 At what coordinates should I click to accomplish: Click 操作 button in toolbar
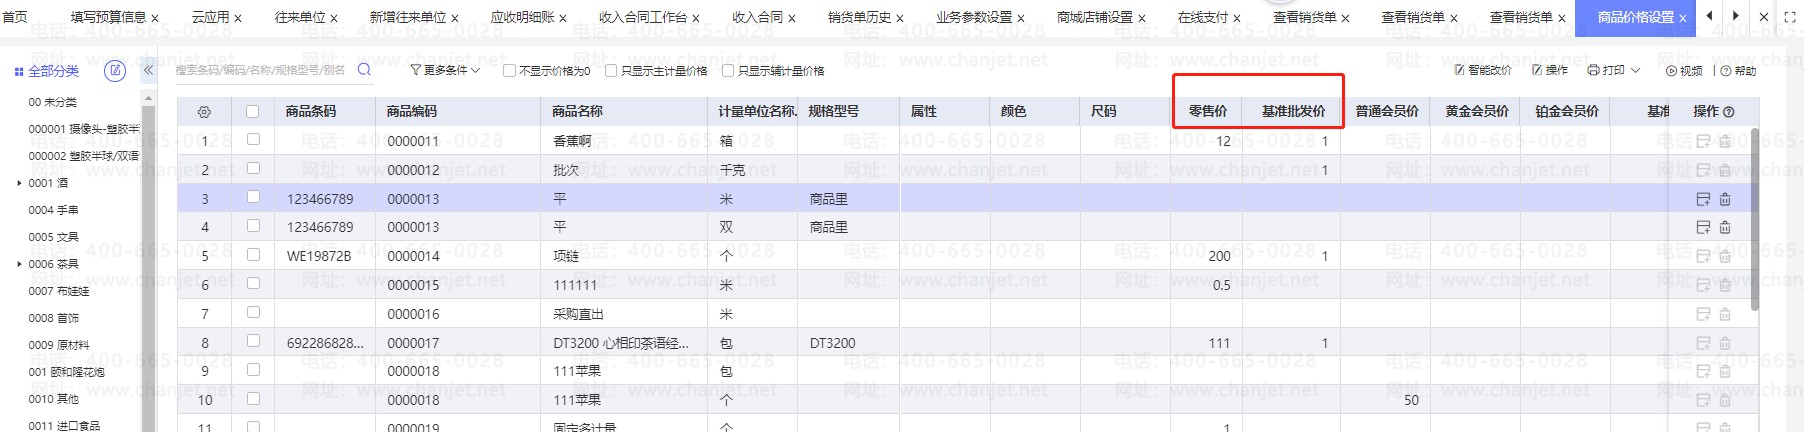[x=1550, y=70]
